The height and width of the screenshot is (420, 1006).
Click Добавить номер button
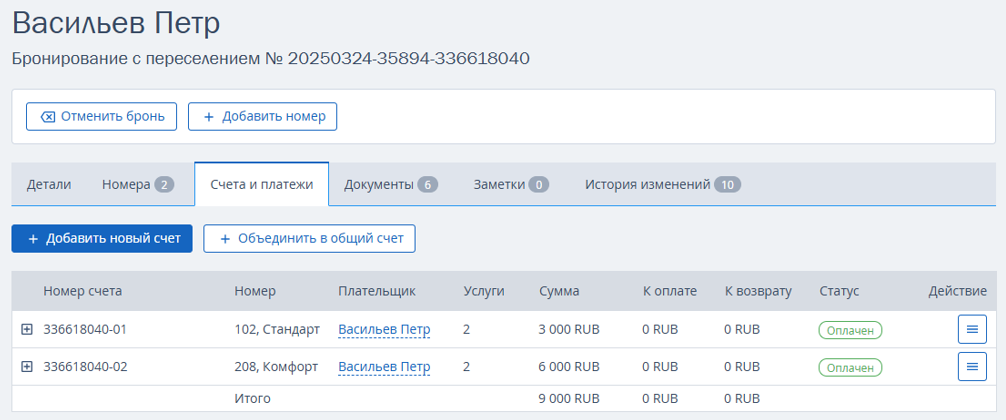point(262,117)
